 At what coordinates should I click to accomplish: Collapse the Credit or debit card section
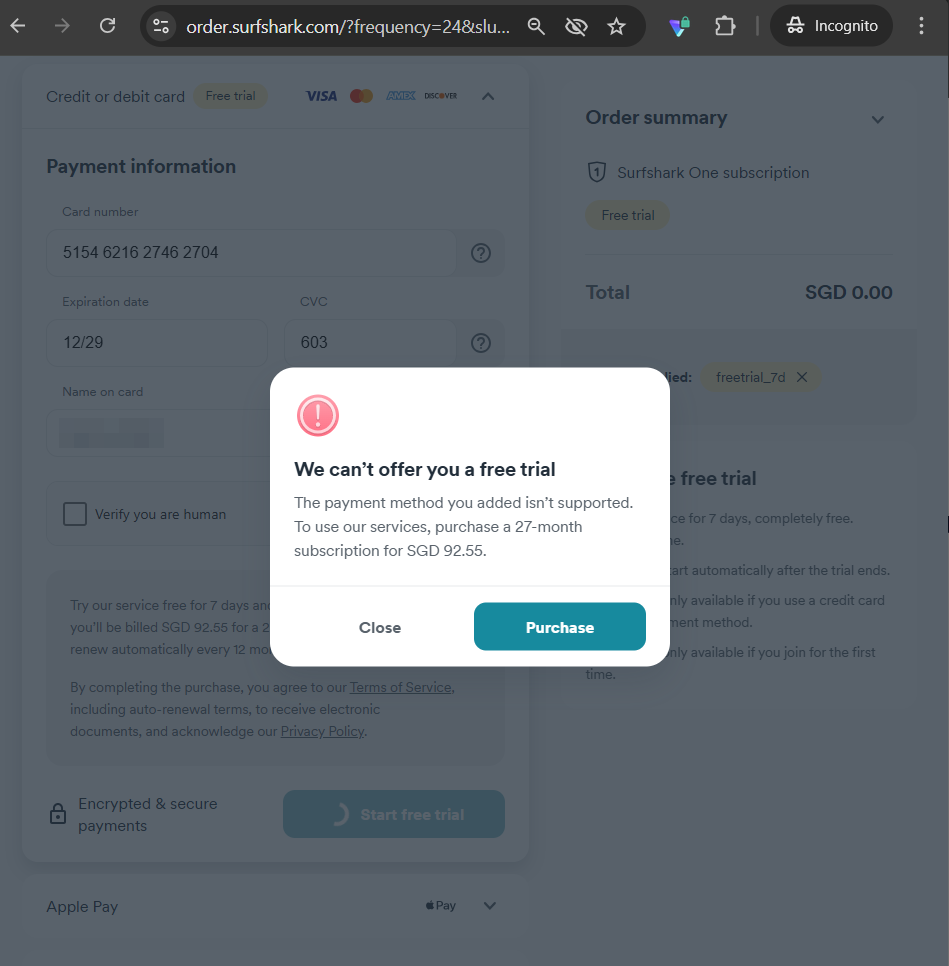click(488, 97)
